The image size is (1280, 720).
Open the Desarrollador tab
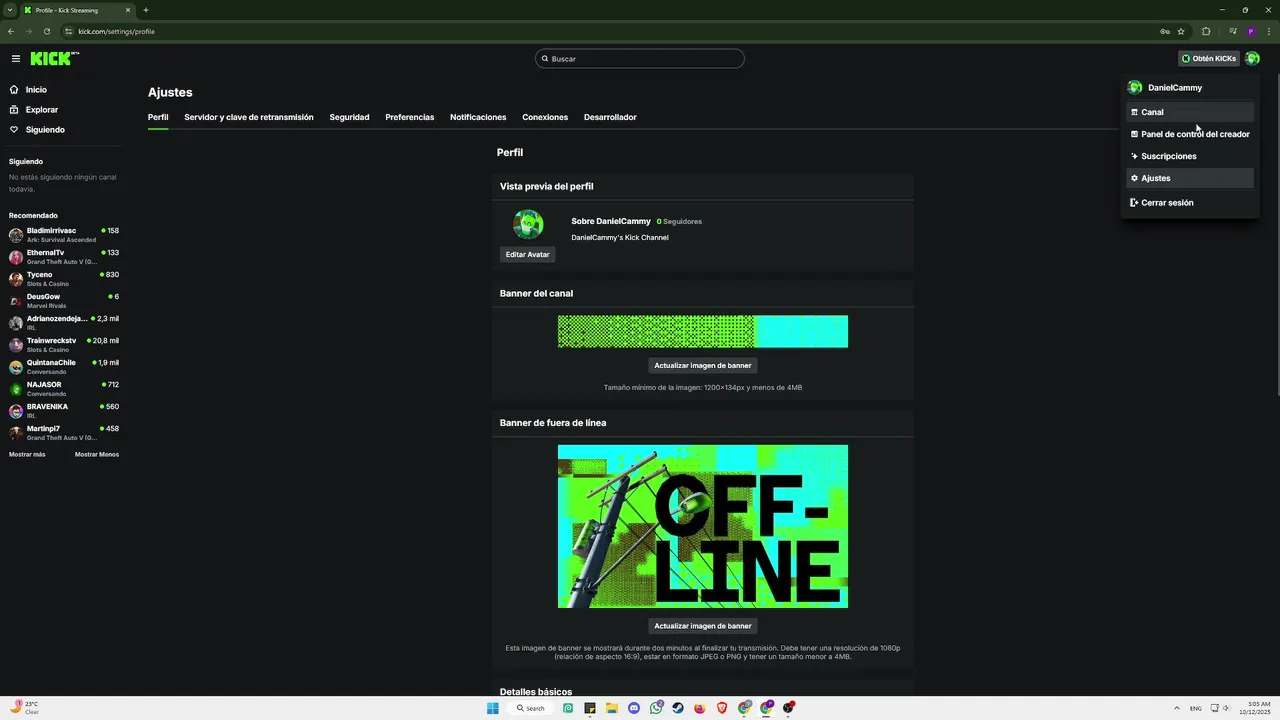click(x=610, y=117)
